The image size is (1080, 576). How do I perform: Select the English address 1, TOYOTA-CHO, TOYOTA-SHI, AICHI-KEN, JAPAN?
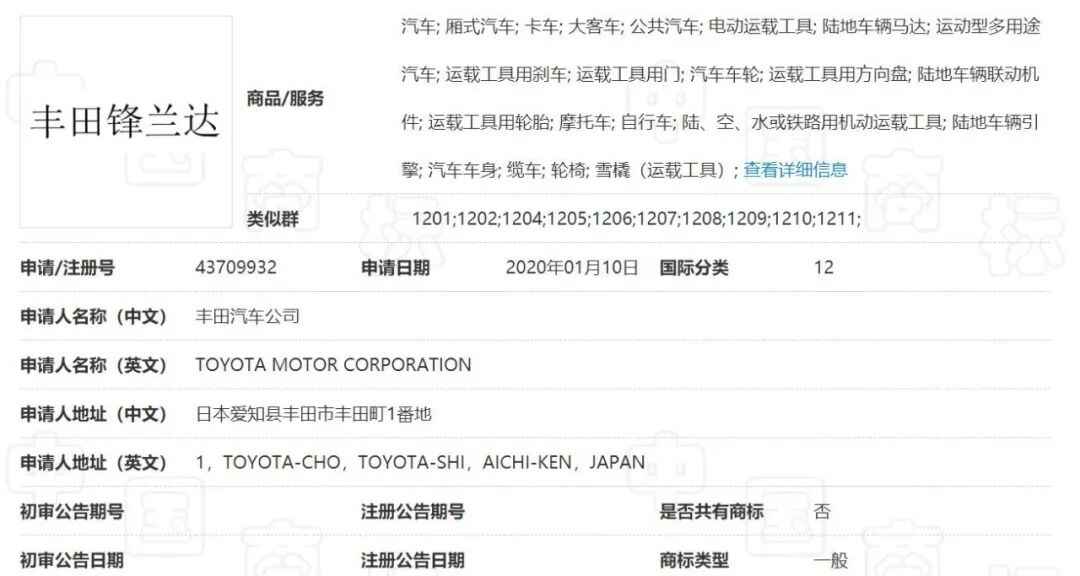pyautogui.click(x=420, y=462)
